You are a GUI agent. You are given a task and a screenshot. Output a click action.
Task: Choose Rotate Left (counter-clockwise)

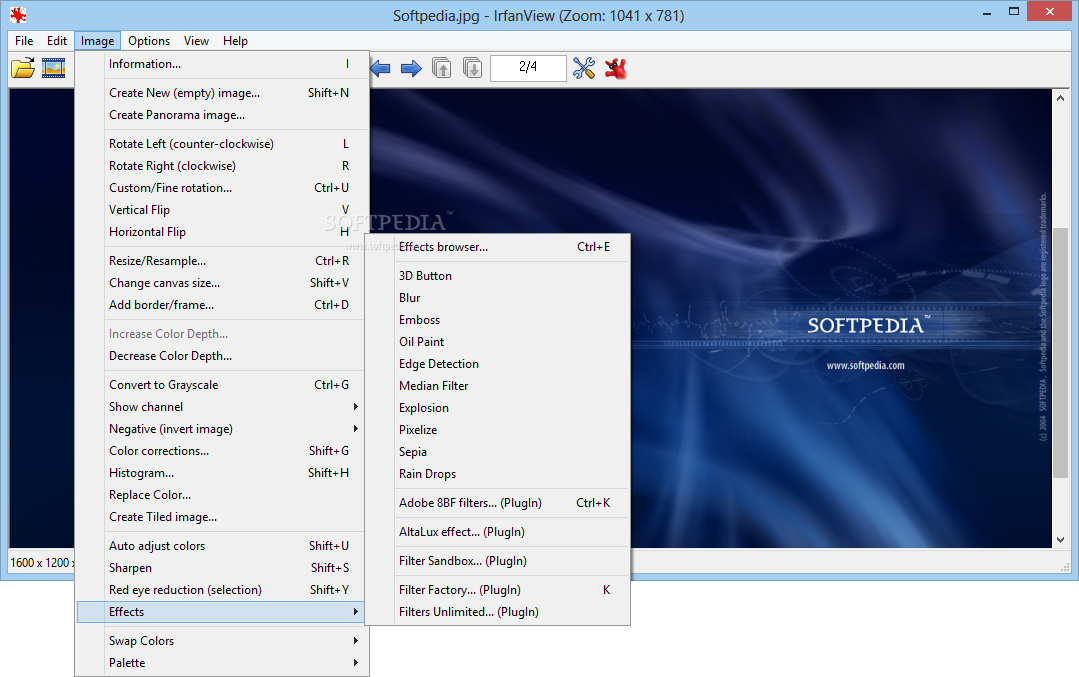[x=220, y=144]
